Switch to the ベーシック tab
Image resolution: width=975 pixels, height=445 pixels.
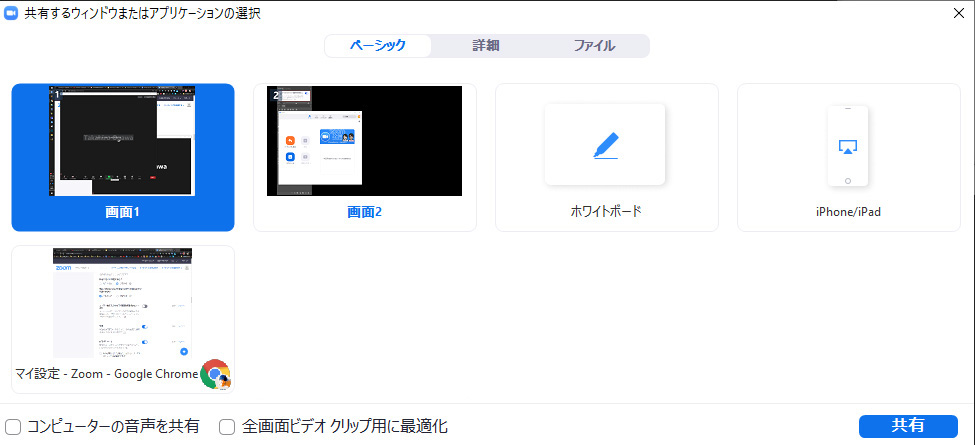tap(378, 46)
